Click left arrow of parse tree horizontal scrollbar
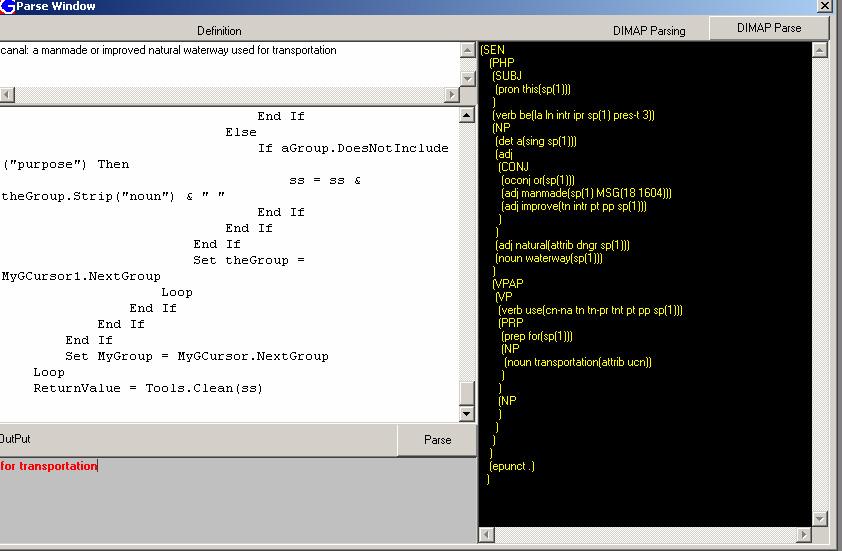This screenshot has width=842, height=551. [x=486, y=534]
